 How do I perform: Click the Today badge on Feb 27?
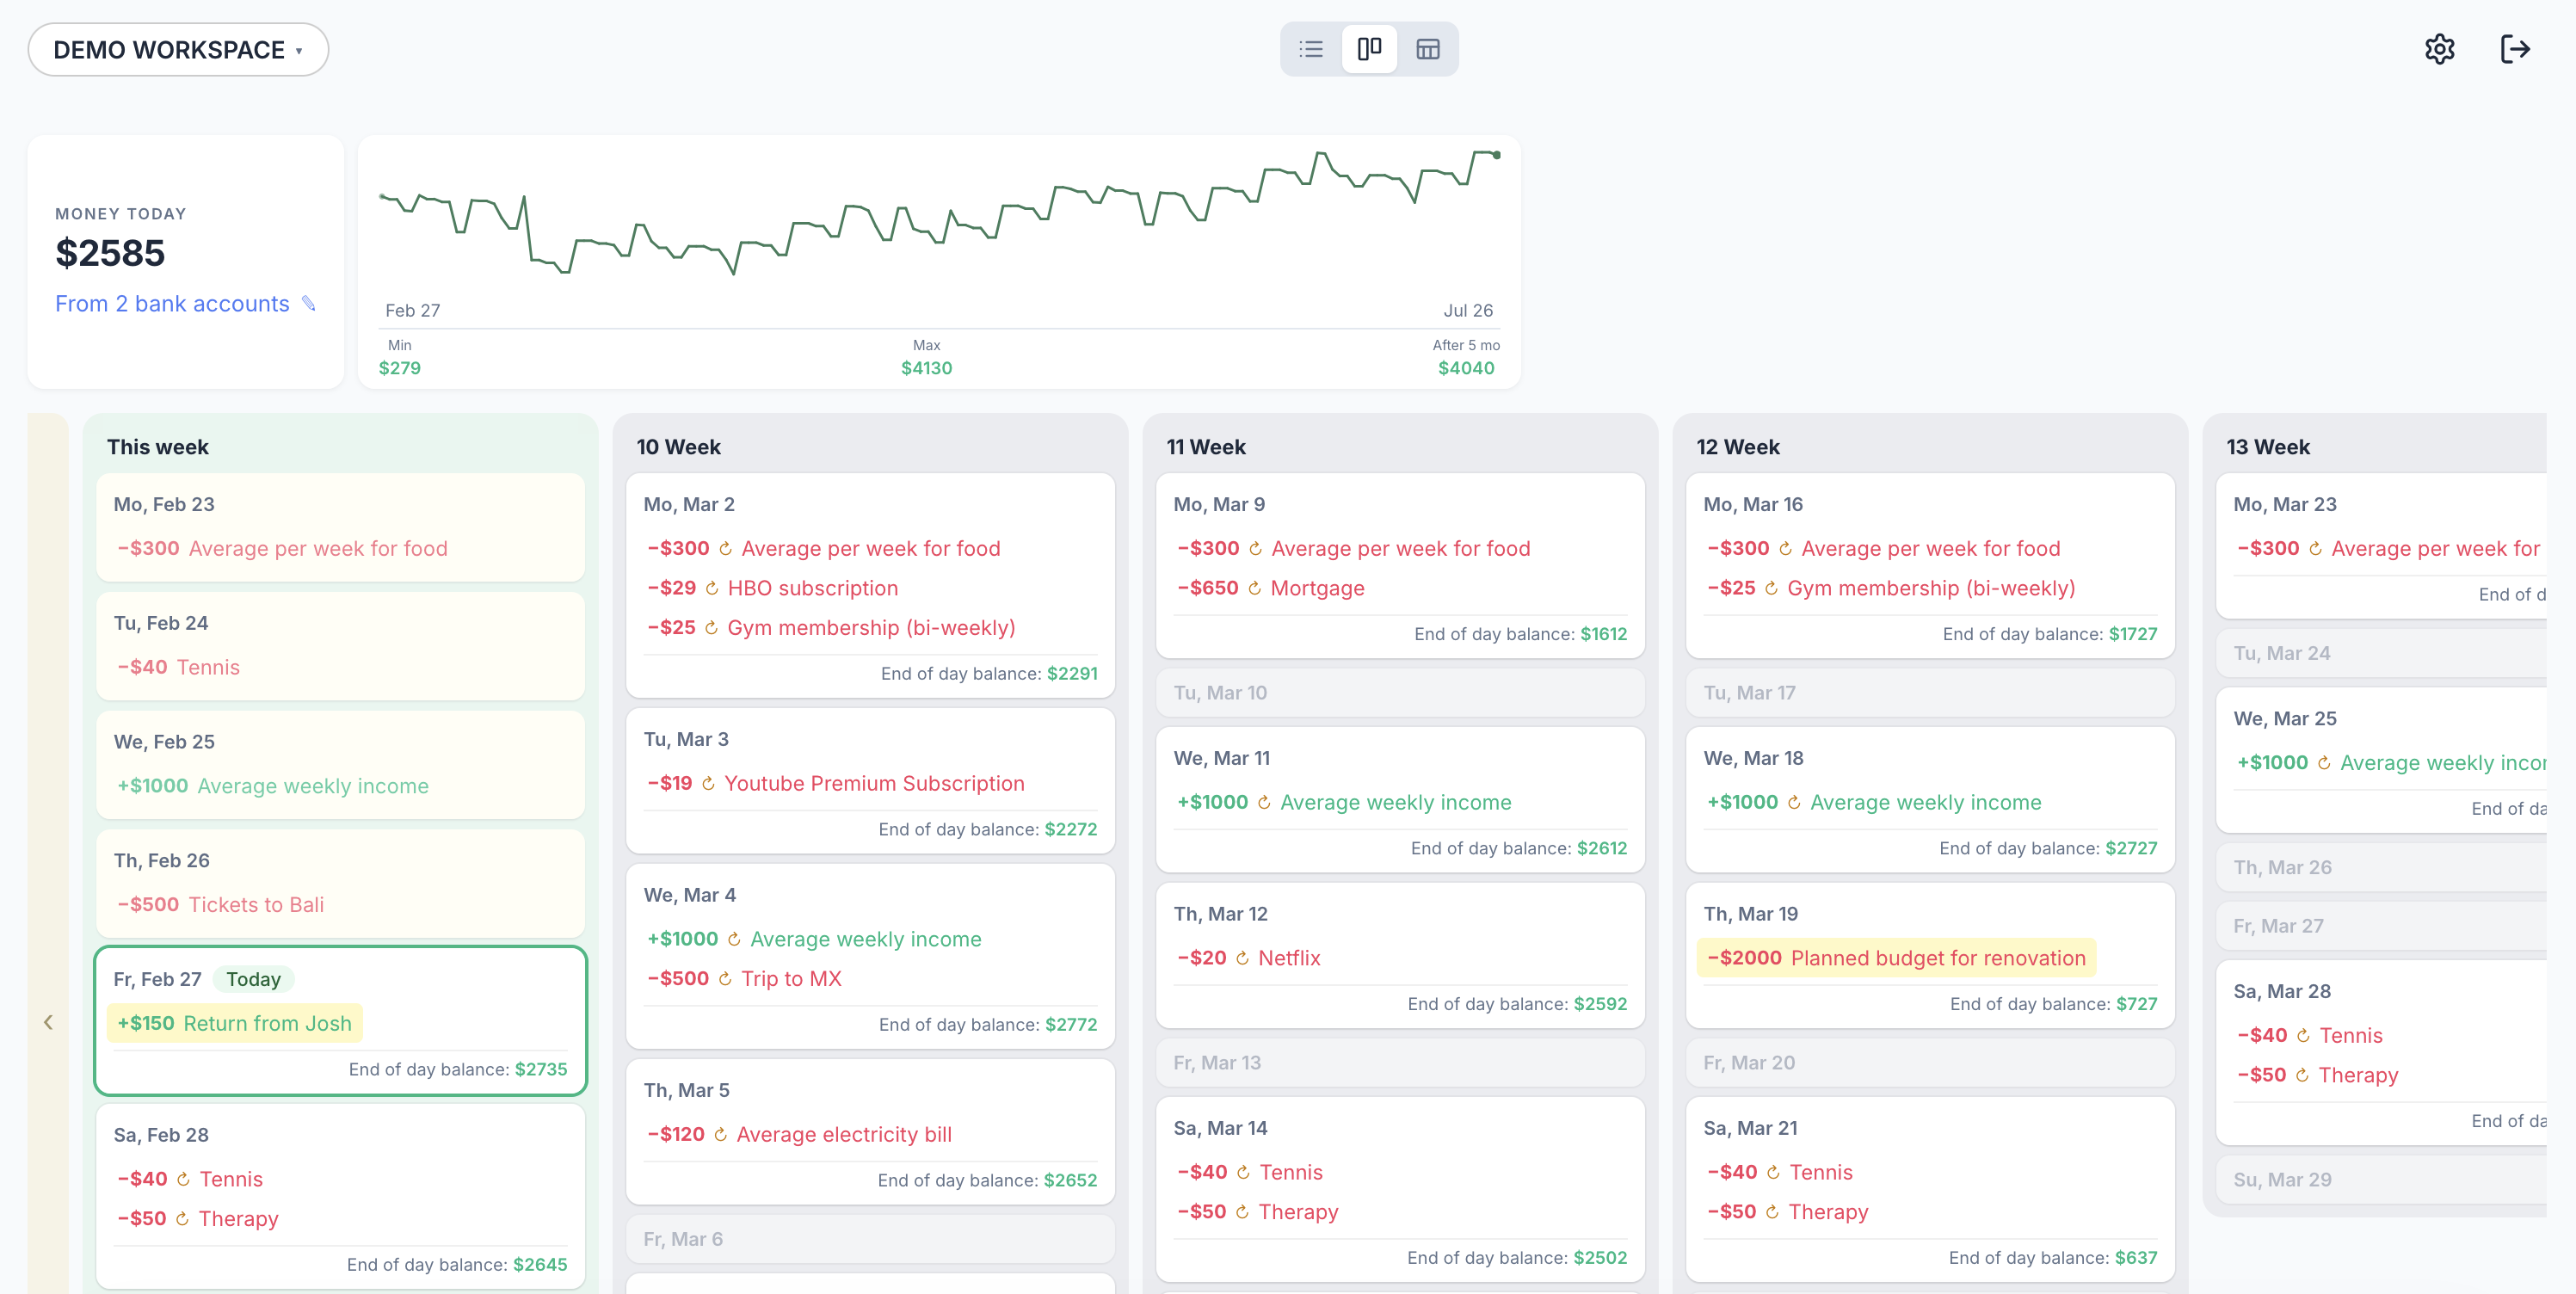253,980
